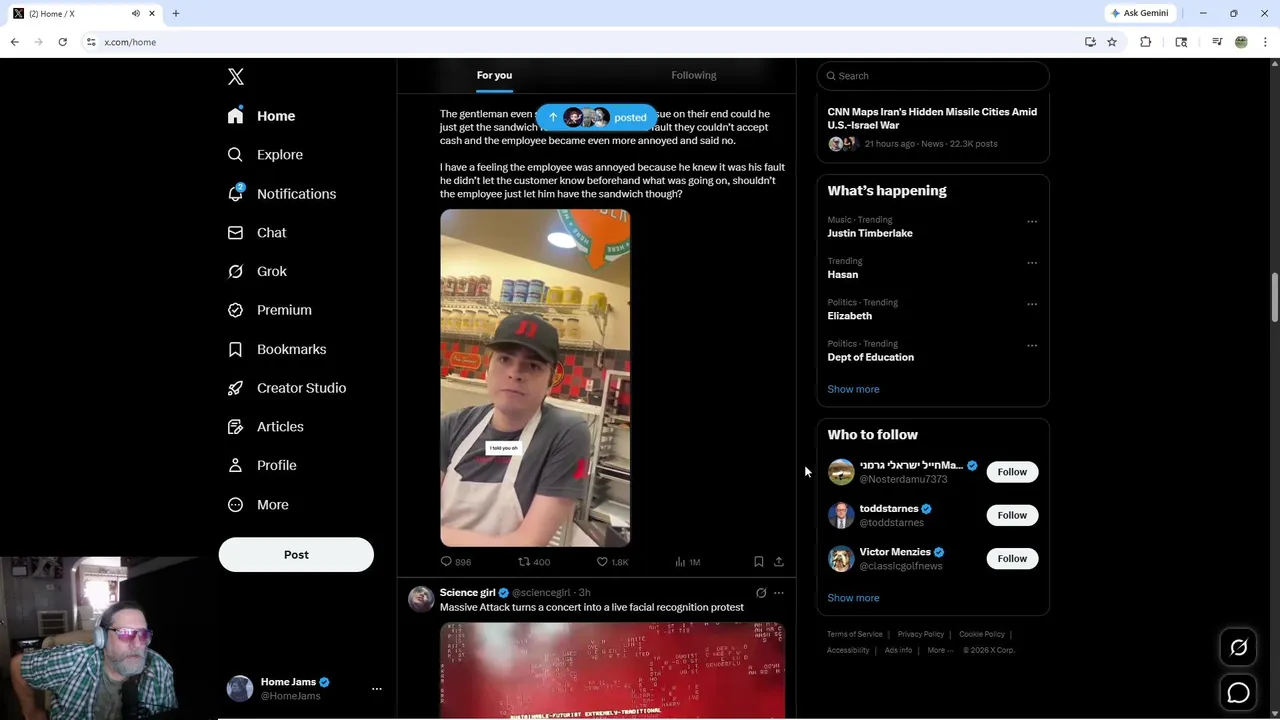Image resolution: width=1280 pixels, height=720 pixels.
Task: Open Victor Menzies profile avatar
Action: 841,559
